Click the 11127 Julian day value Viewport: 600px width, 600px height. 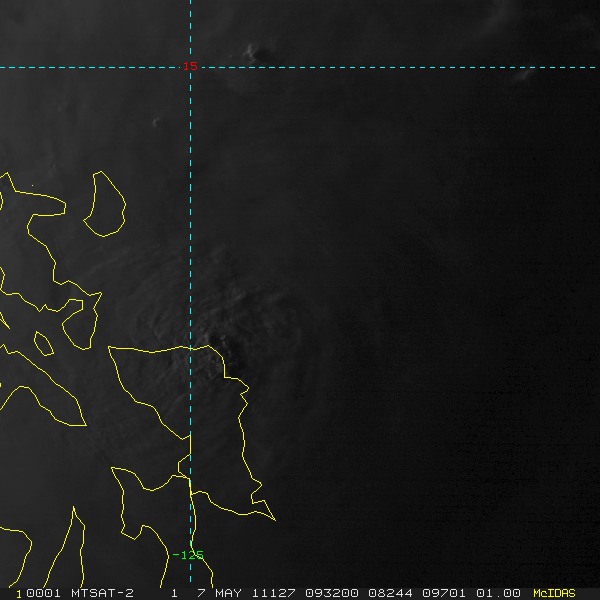click(x=273, y=593)
